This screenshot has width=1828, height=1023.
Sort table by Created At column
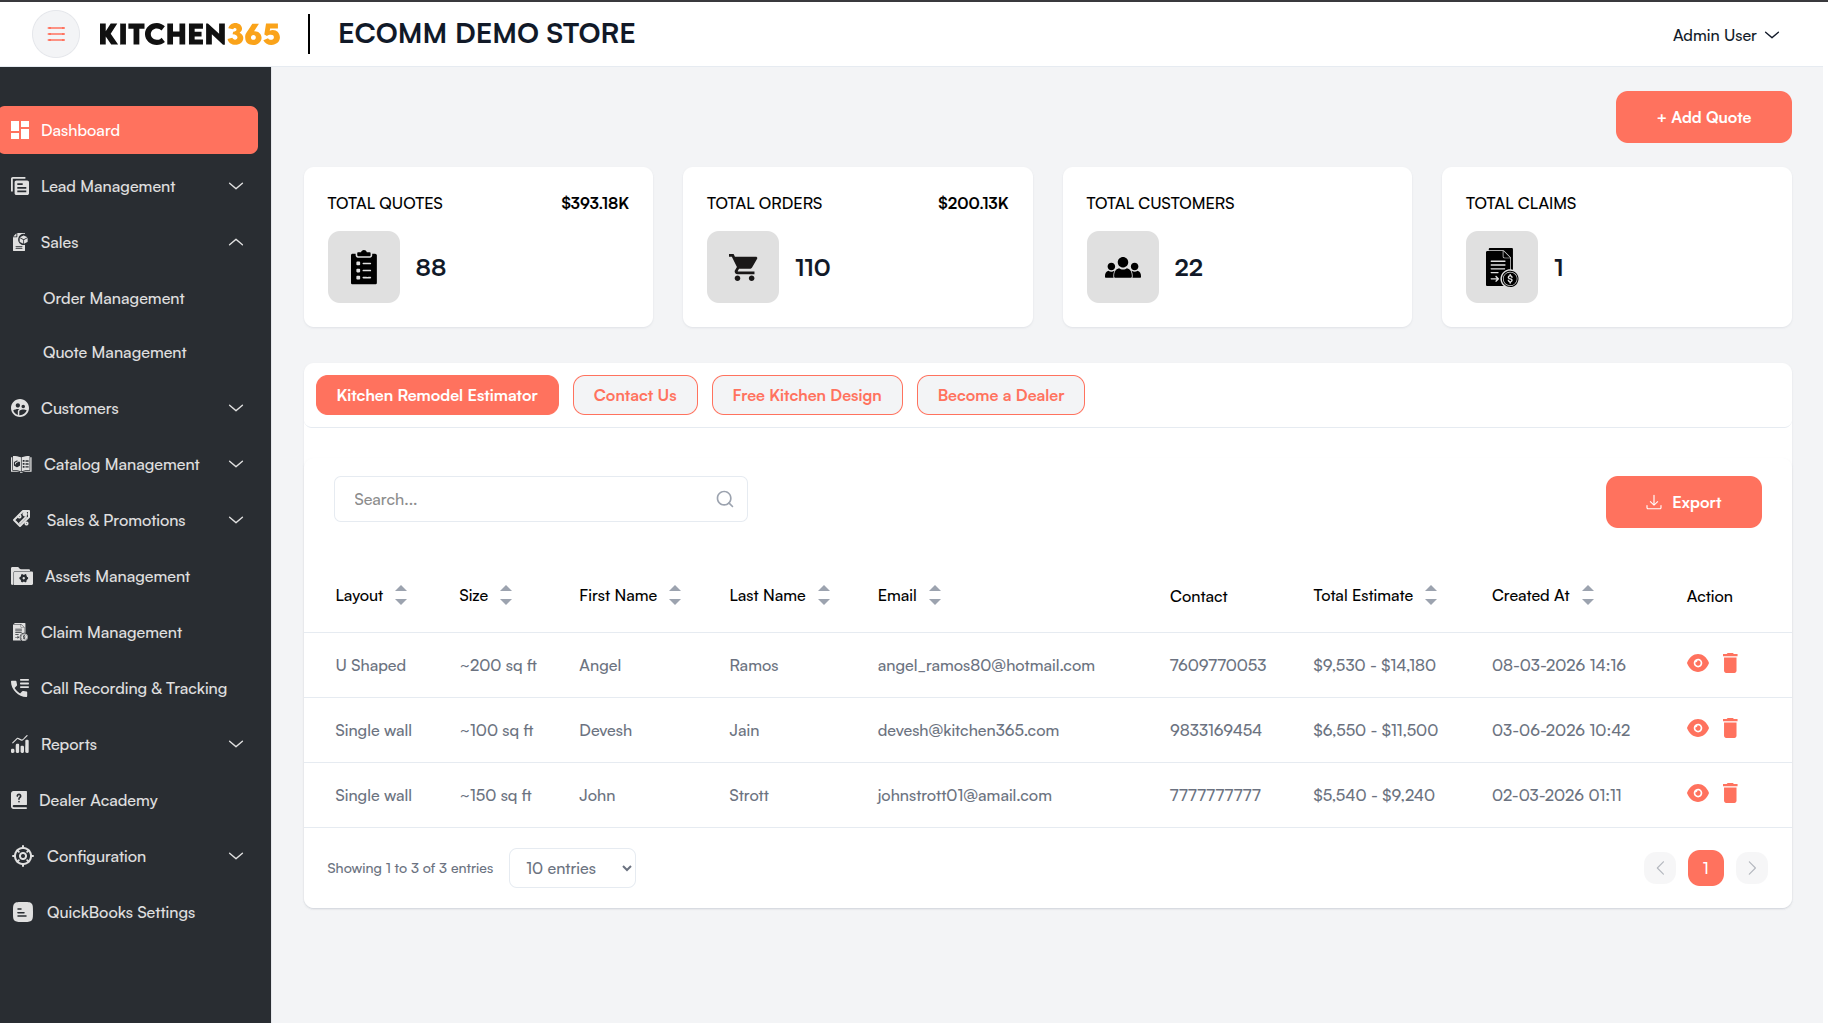point(1588,595)
